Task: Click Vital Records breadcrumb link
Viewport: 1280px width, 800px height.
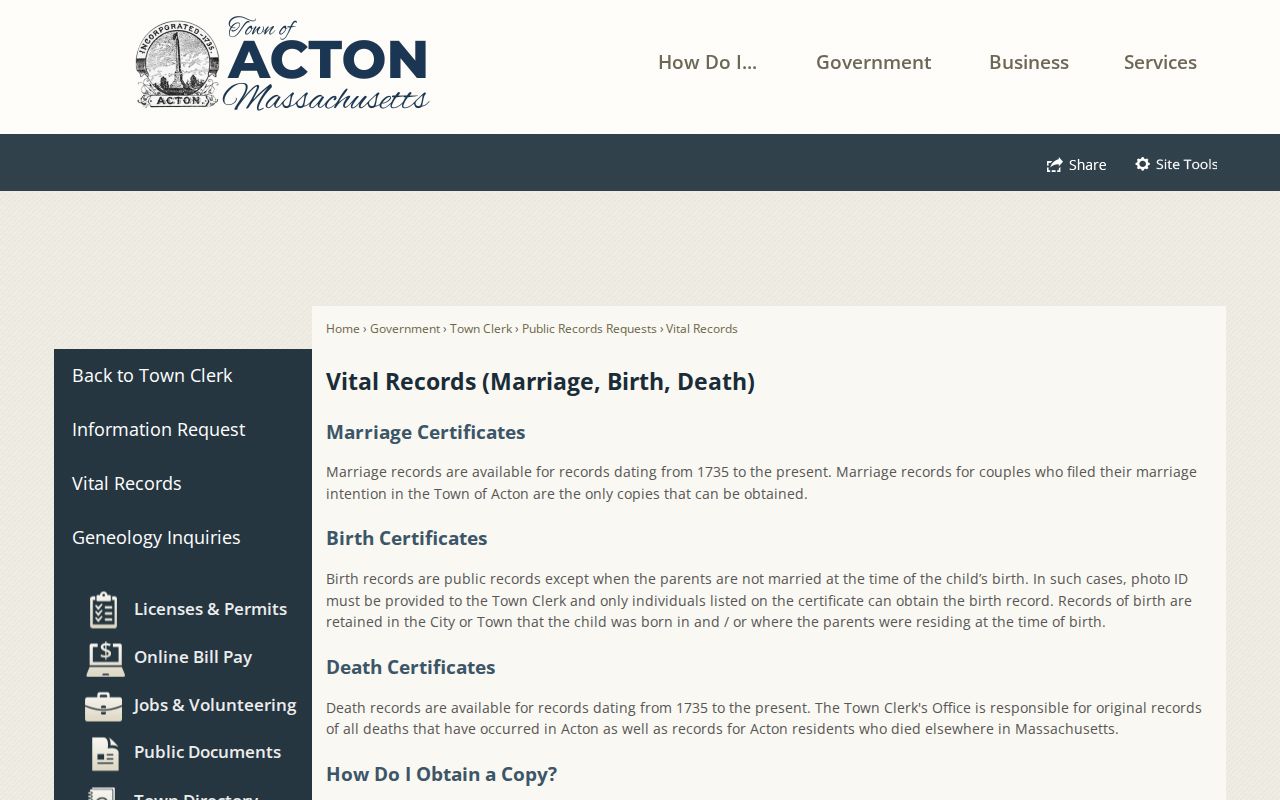Action: pyautogui.click(x=702, y=329)
